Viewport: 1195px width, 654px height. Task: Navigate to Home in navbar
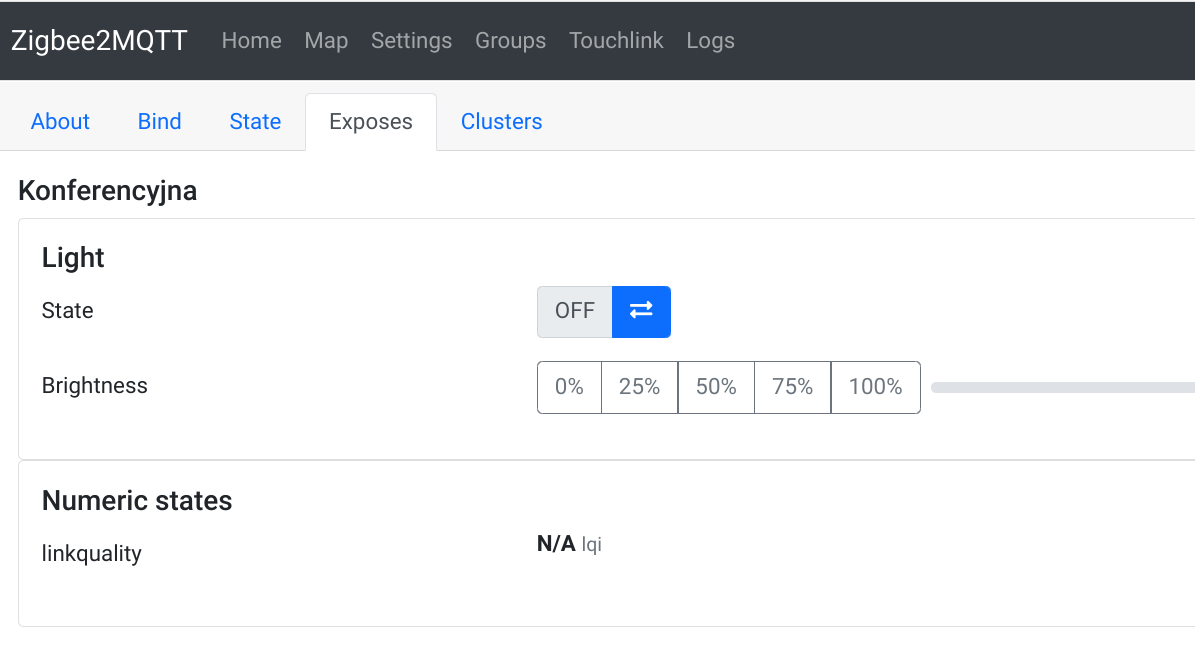tap(251, 41)
